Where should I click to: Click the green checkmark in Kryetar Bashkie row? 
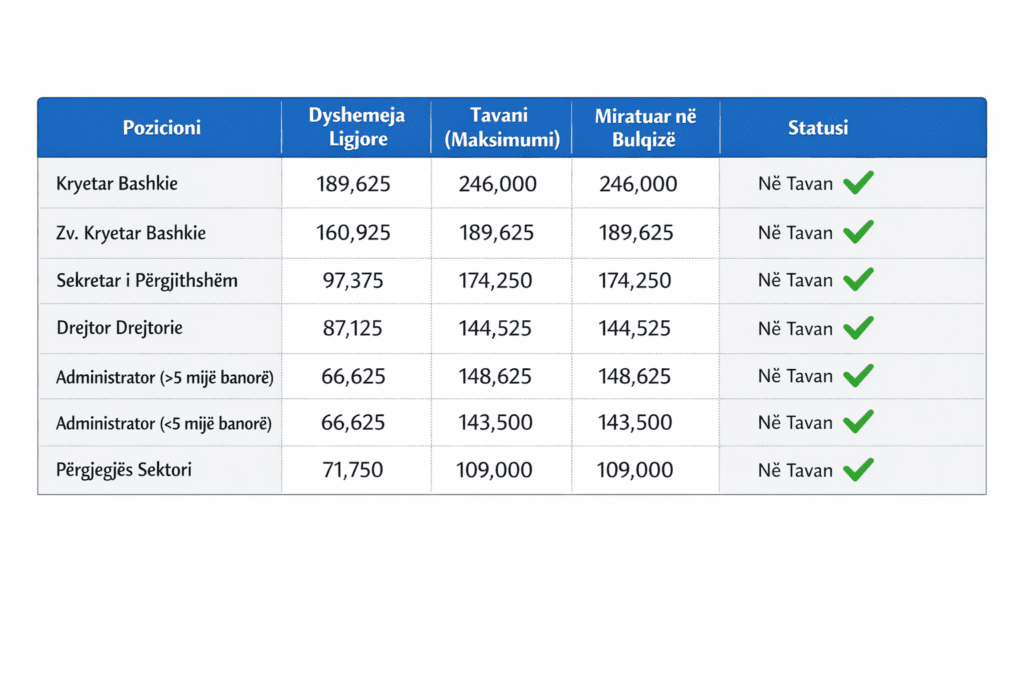(858, 183)
